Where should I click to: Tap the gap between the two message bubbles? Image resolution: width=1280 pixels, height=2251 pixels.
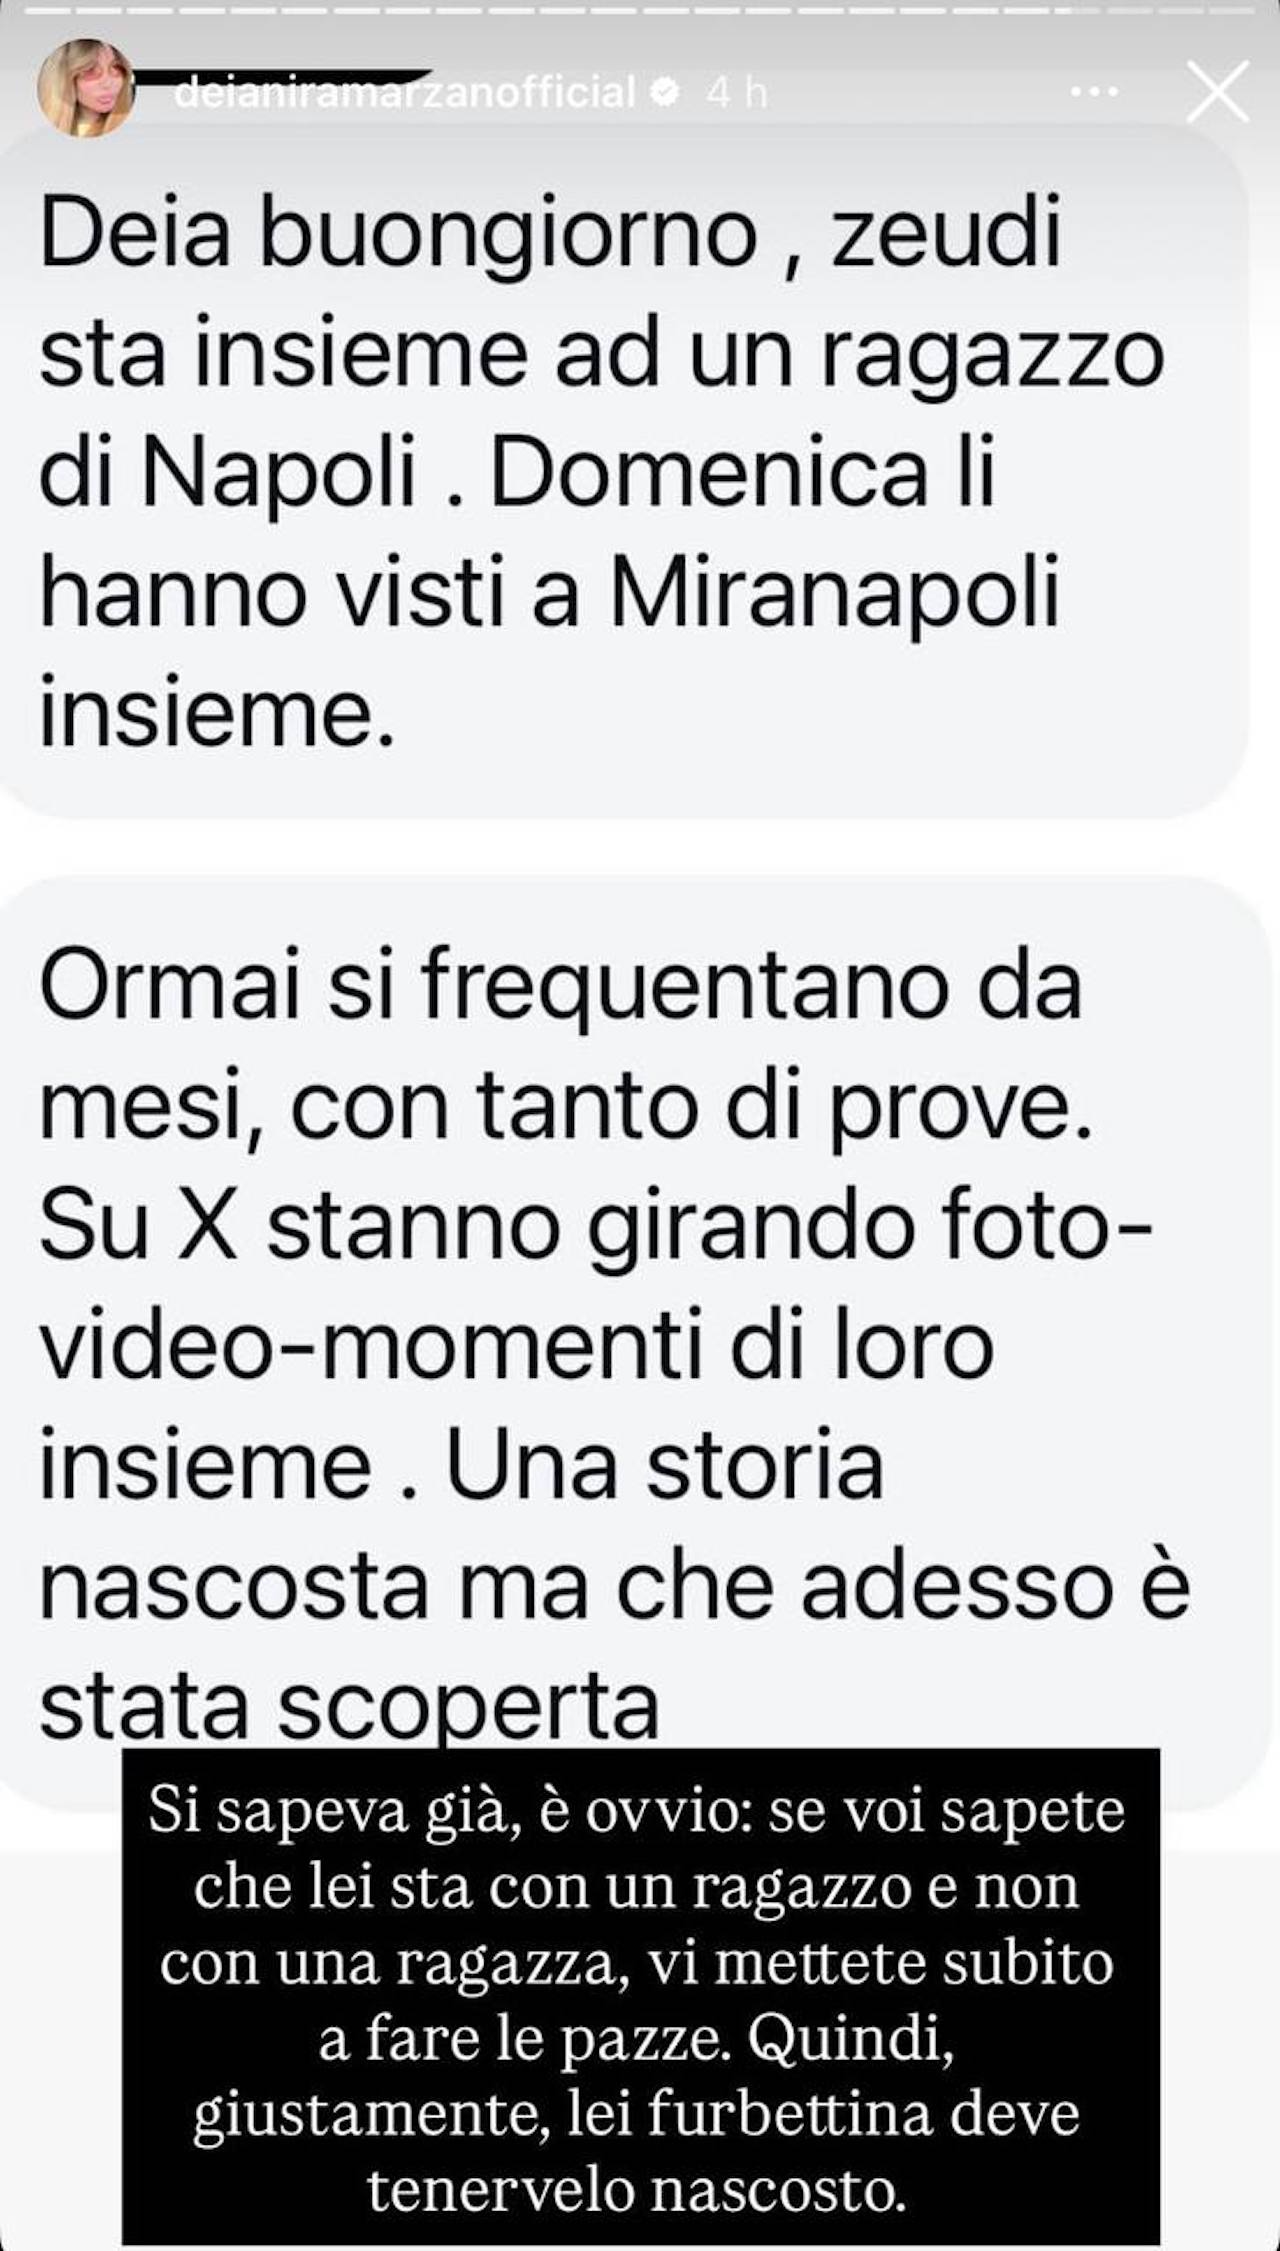click(640, 848)
